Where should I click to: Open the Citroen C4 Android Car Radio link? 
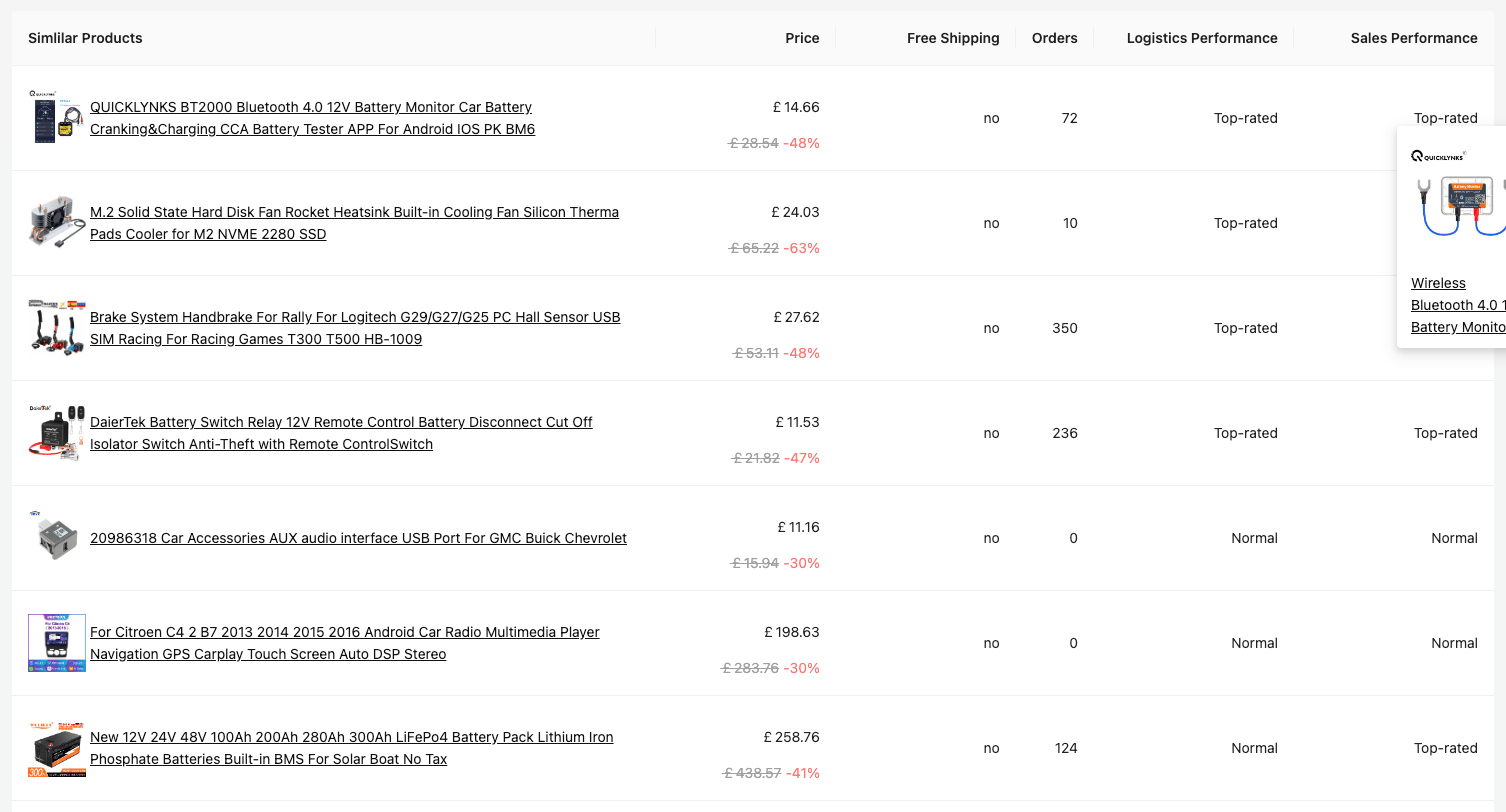[345, 643]
